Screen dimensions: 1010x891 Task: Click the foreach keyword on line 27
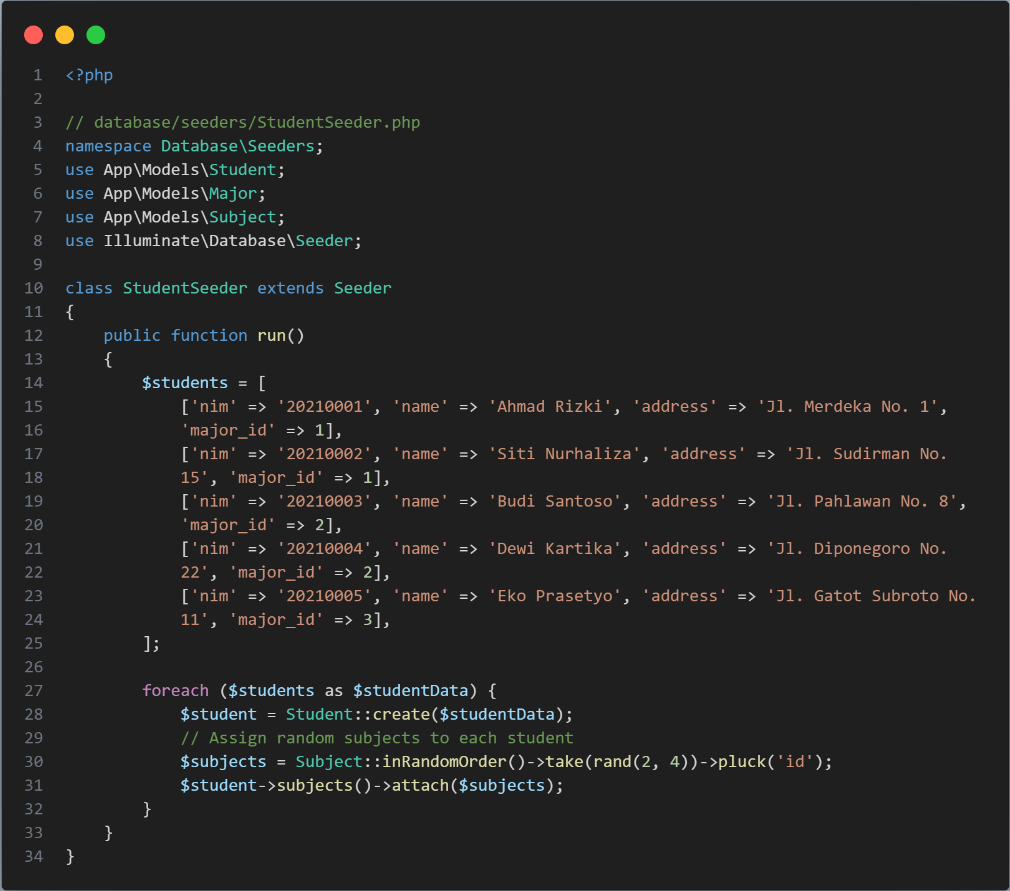coord(175,690)
